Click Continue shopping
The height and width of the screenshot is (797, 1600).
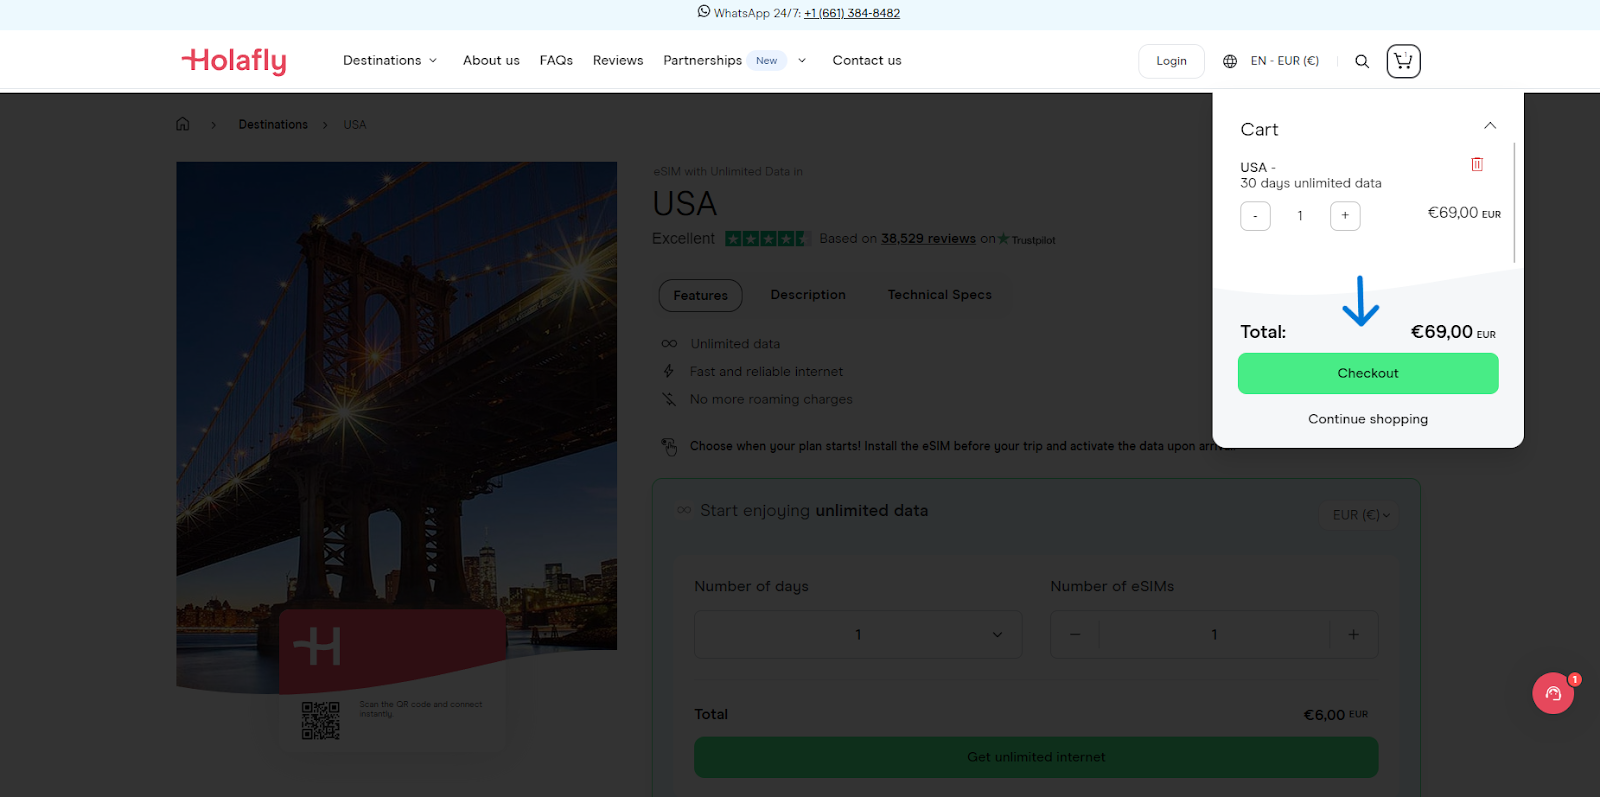(1368, 419)
